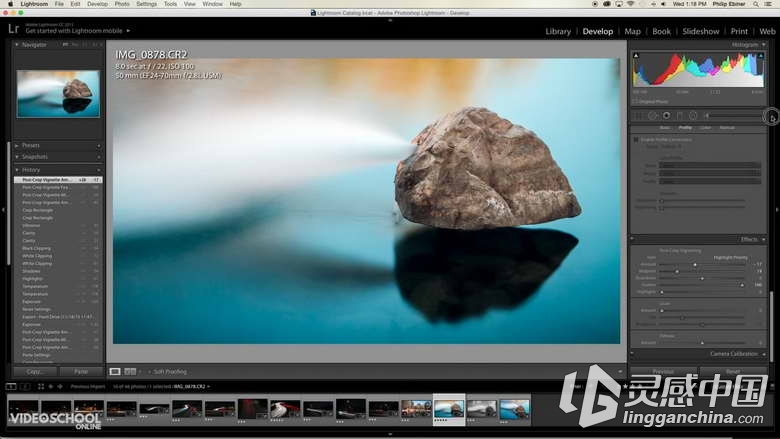The image size is (780, 439).
Task: Select the last filmstrip thumbnail
Action: [x=514, y=409]
